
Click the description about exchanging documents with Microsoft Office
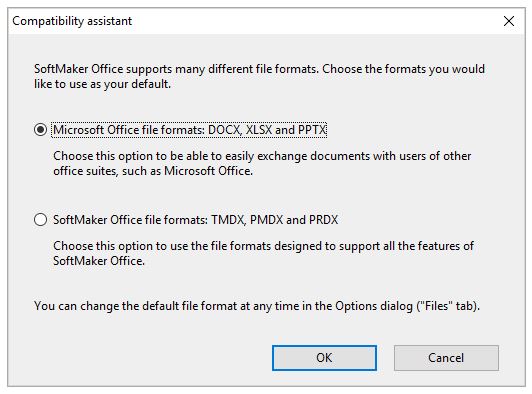pyautogui.click(x=262, y=163)
